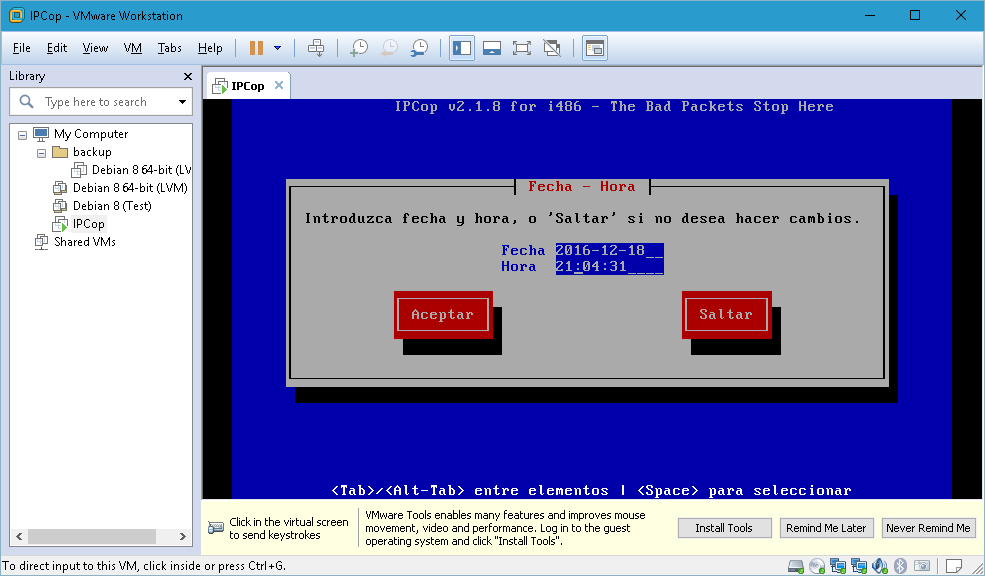Select Debian 8 (Test) in the Library
985x576 pixels.
(x=104, y=205)
